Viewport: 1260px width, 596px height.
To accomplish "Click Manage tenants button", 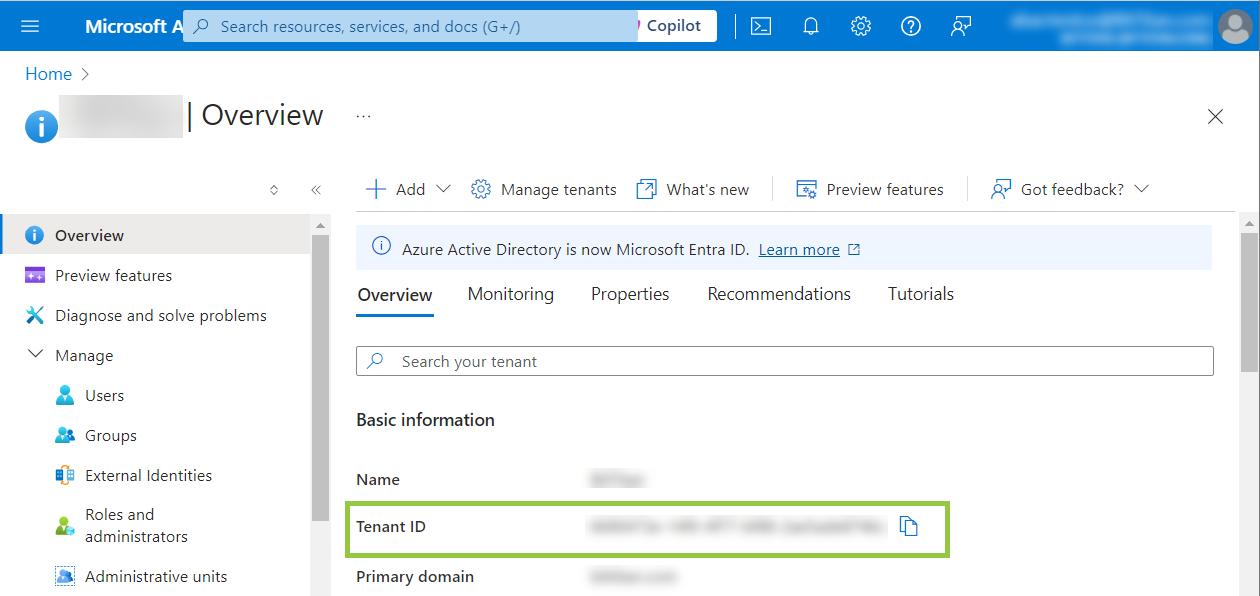I will pos(544,189).
